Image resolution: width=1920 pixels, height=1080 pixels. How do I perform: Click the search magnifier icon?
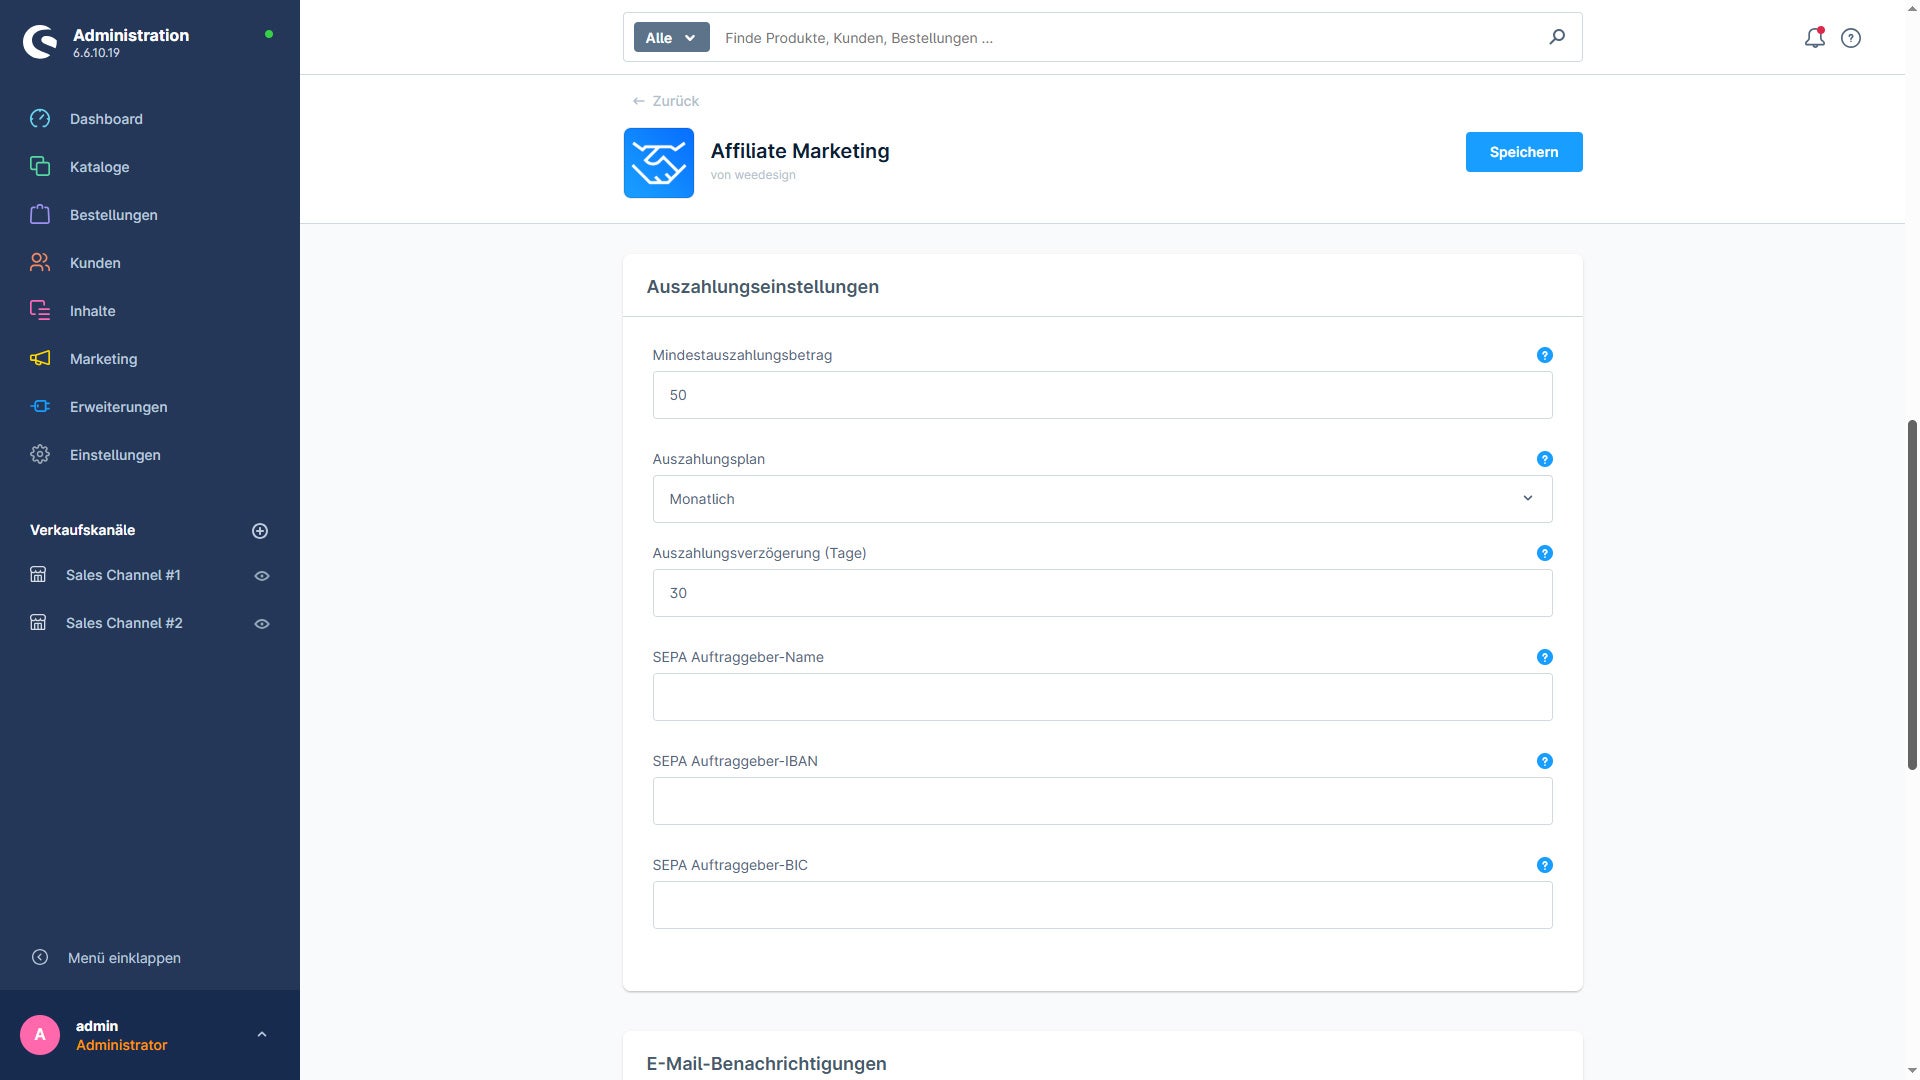1557,37
